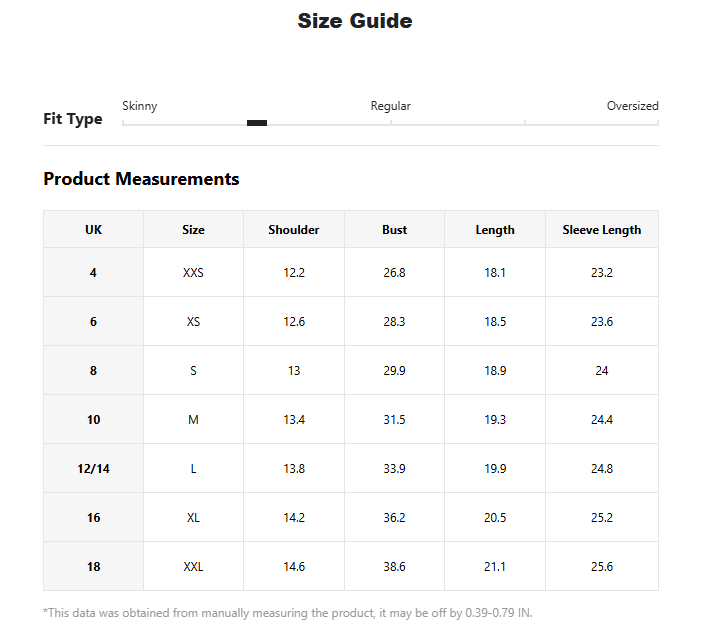Click bust value 31.5 for size M
The height and width of the screenshot is (633, 705).
[x=394, y=419]
